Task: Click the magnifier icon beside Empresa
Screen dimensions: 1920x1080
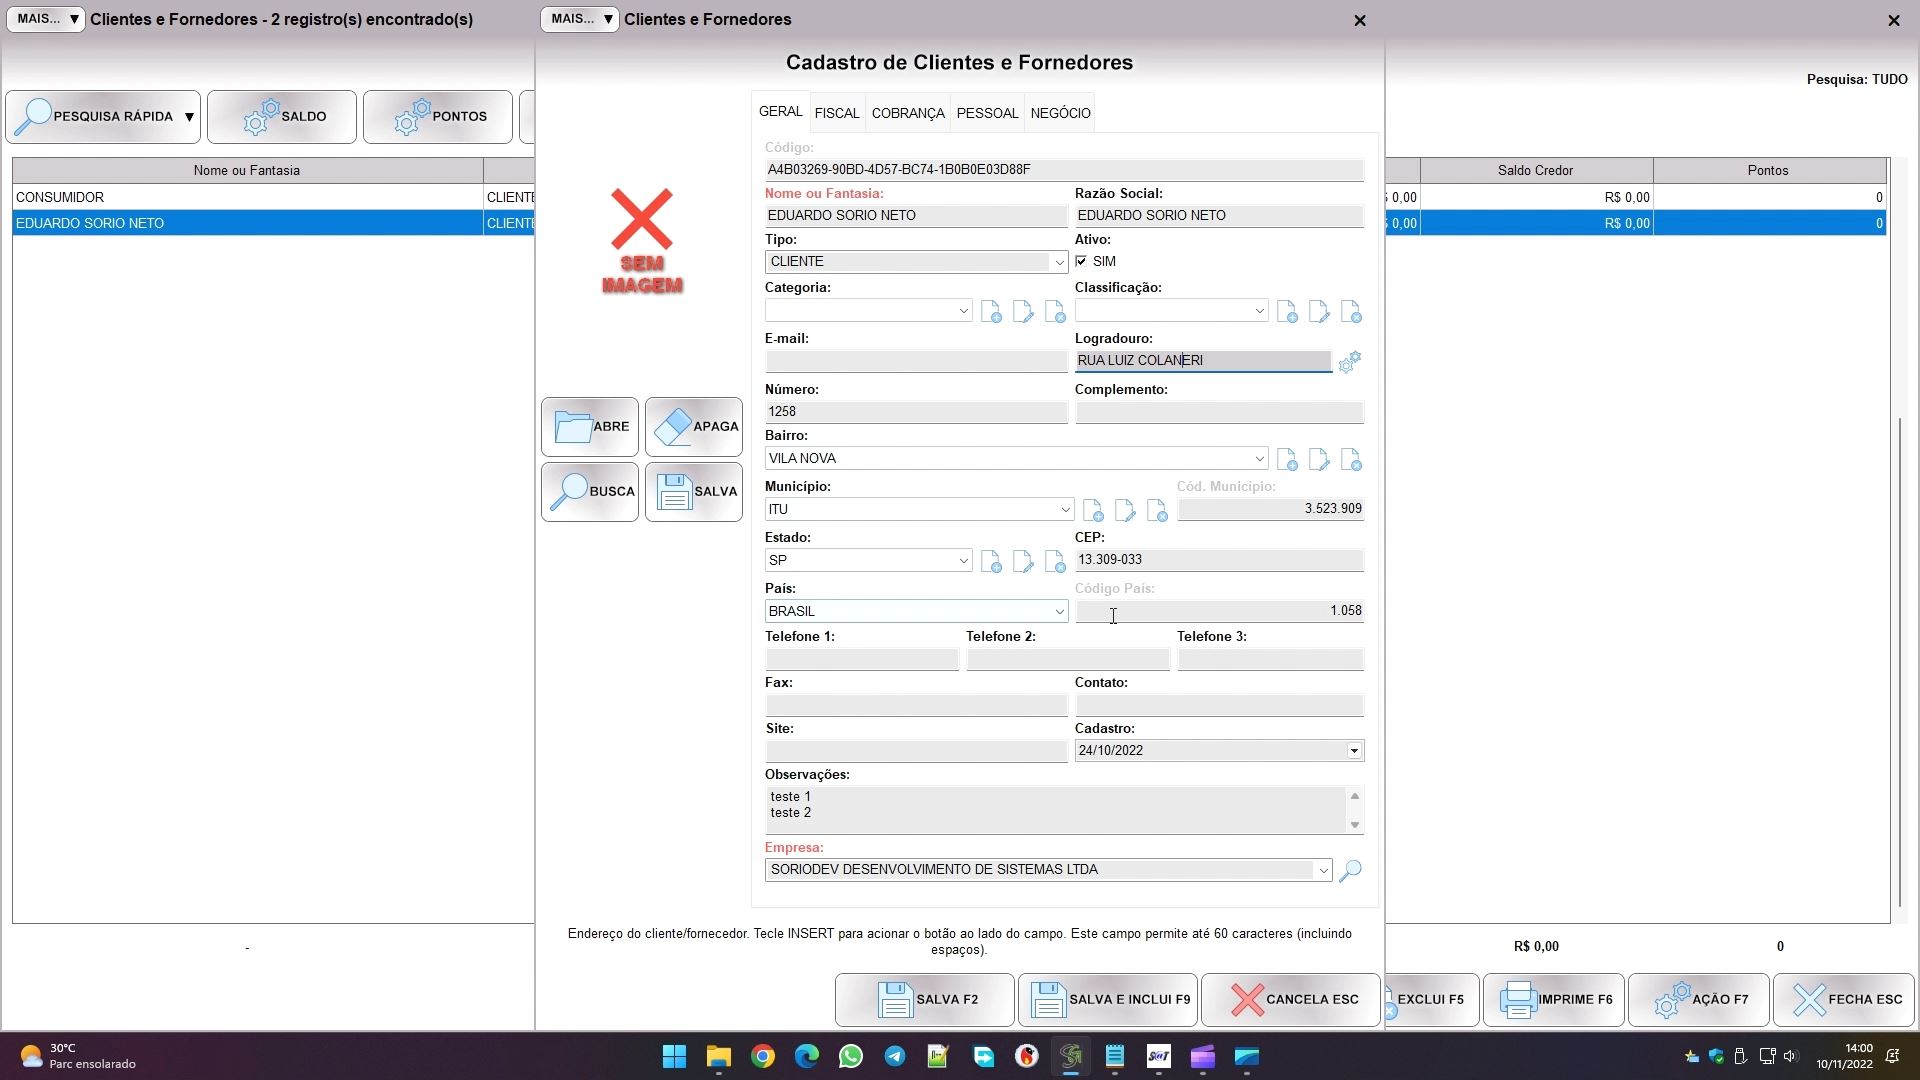Action: [1350, 871]
